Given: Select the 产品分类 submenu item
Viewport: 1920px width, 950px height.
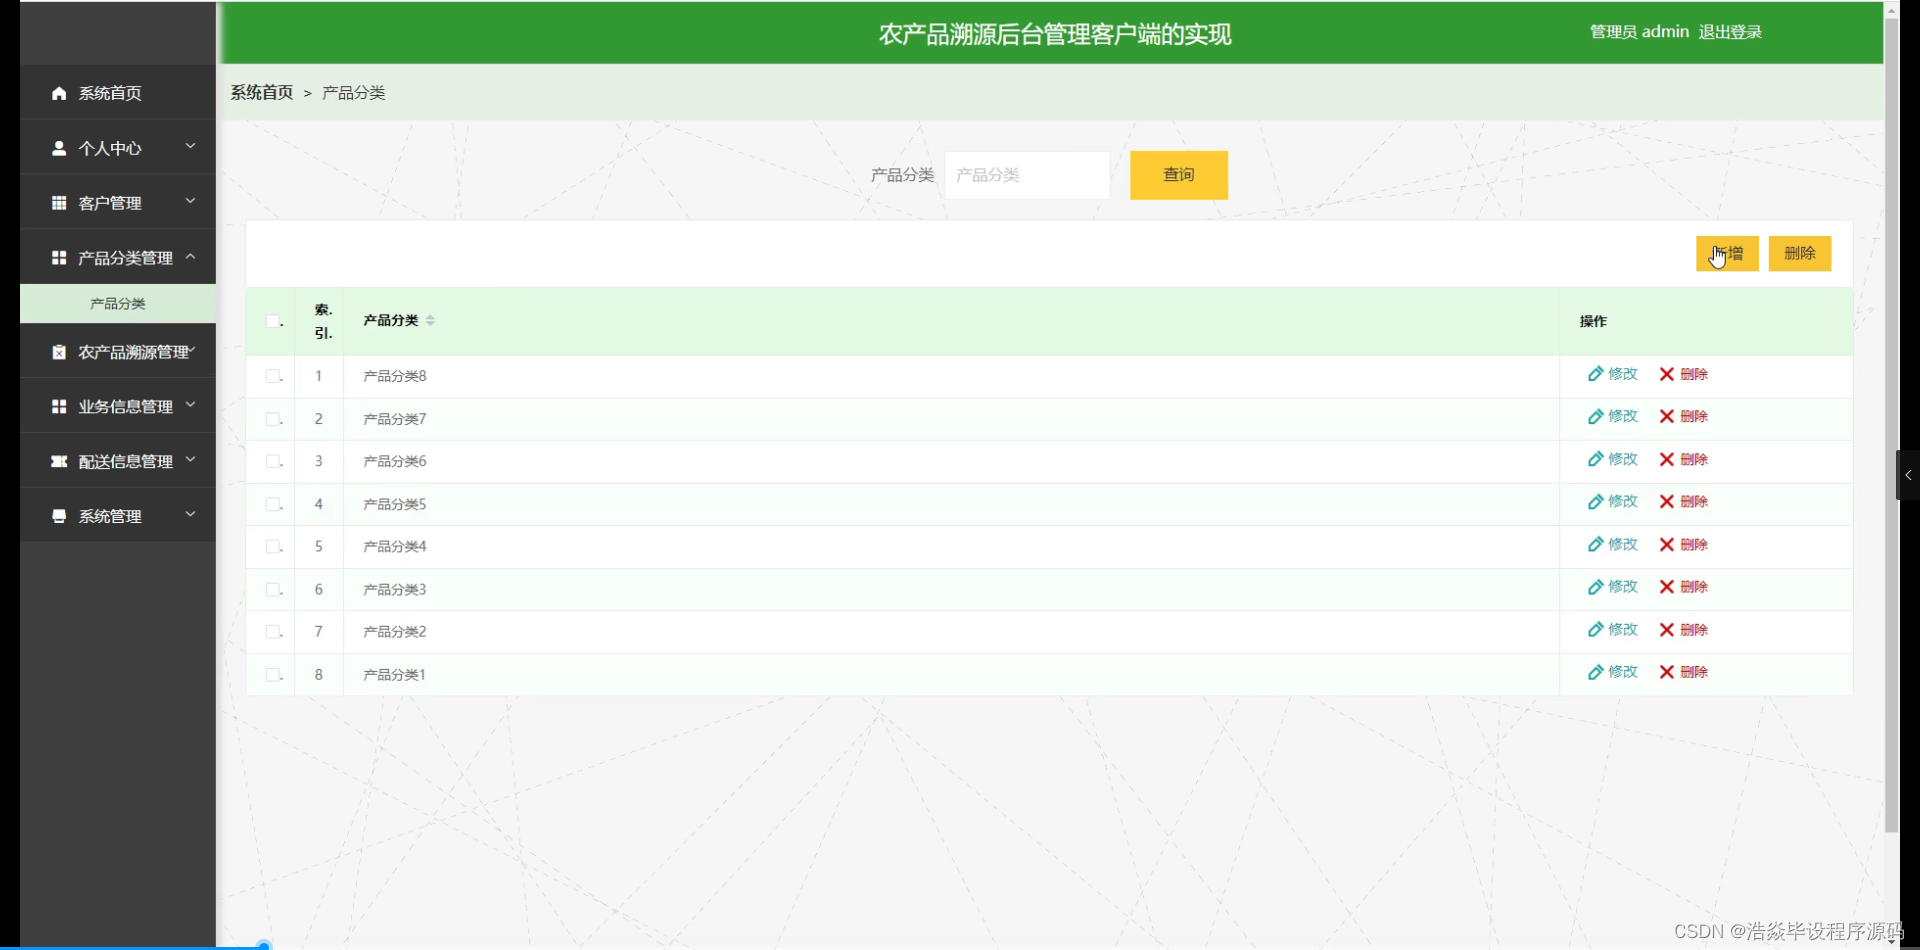Looking at the screenshot, I should (117, 303).
